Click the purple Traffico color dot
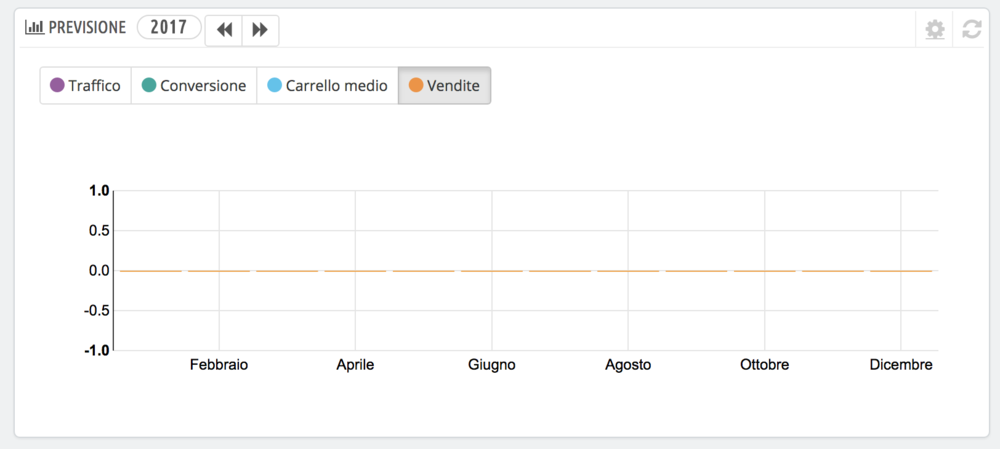1000x449 pixels. [57, 86]
